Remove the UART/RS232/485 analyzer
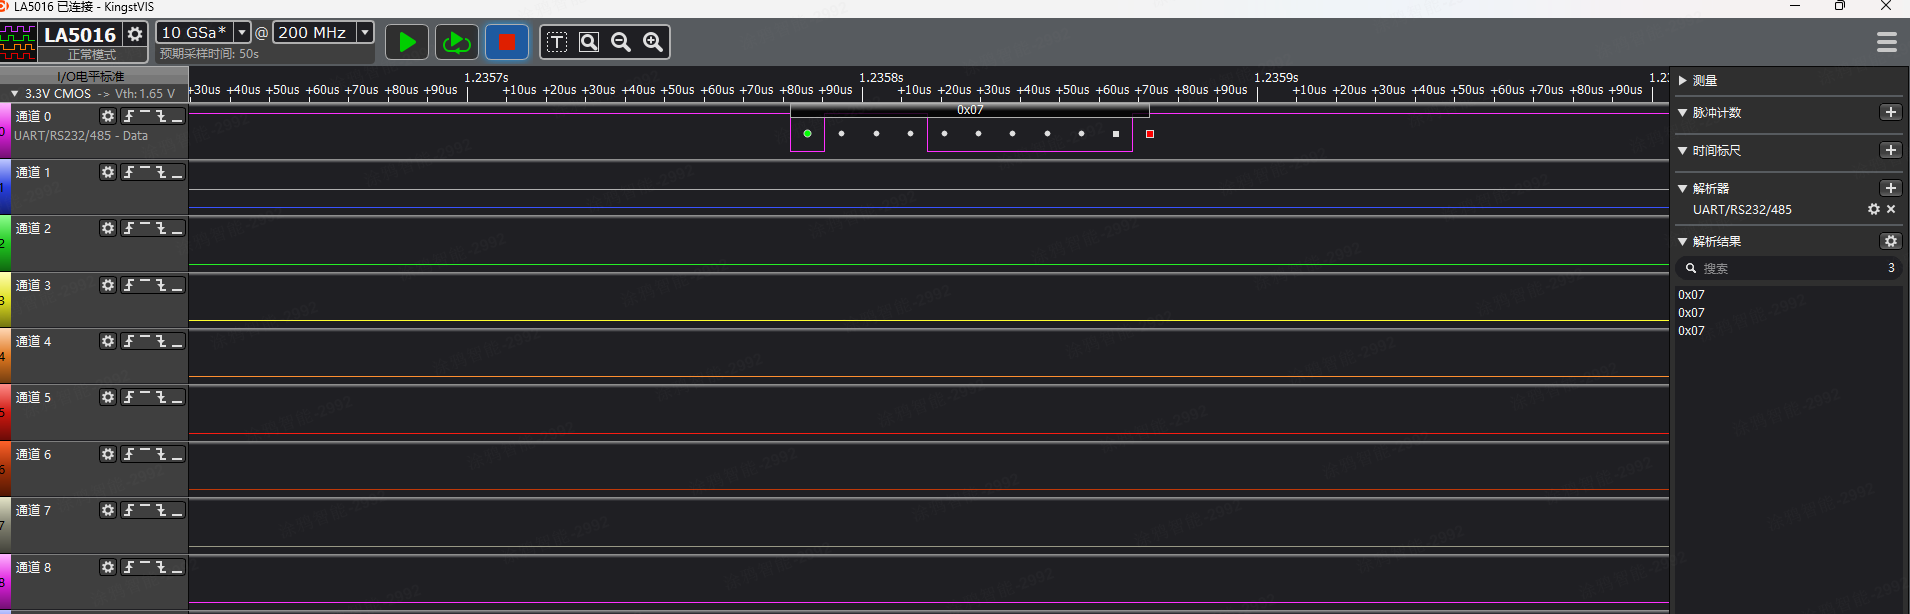The height and width of the screenshot is (614, 1910). click(1891, 209)
